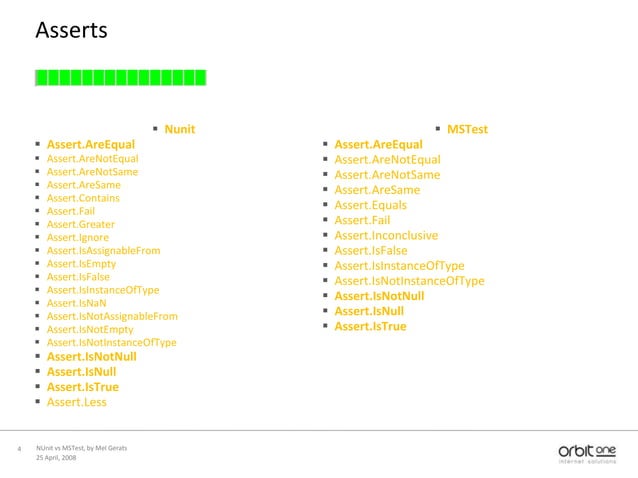Select Assert.Ignore in the Nunit list

[78, 237]
